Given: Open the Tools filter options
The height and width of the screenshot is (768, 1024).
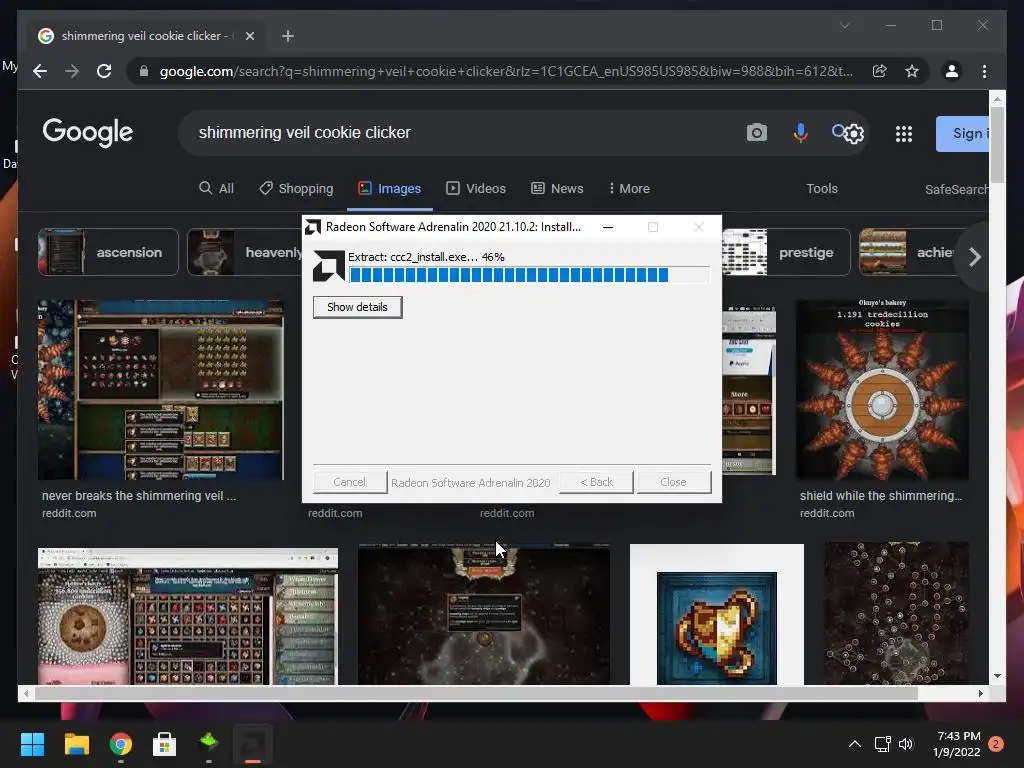Looking at the screenshot, I should point(822,188).
